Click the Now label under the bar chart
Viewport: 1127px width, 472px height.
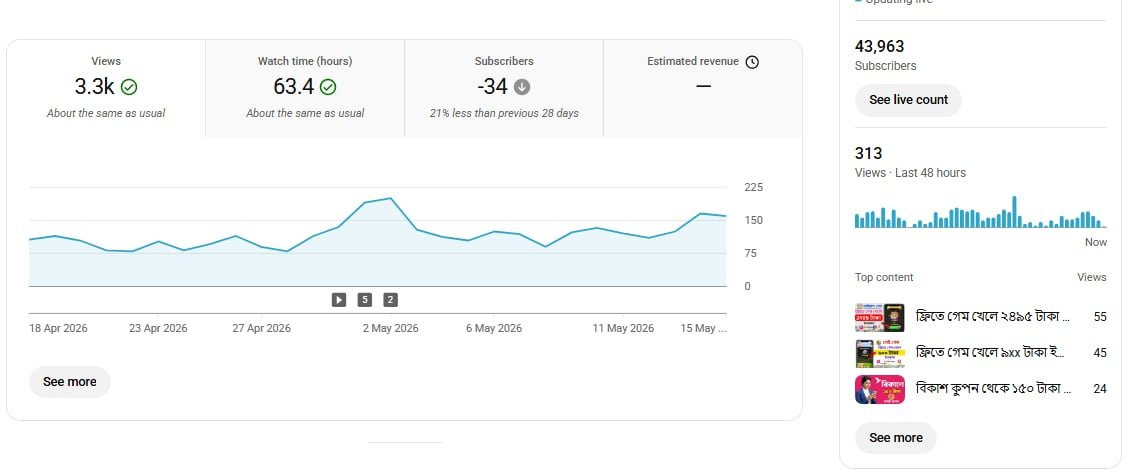(x=1096, y=242)
